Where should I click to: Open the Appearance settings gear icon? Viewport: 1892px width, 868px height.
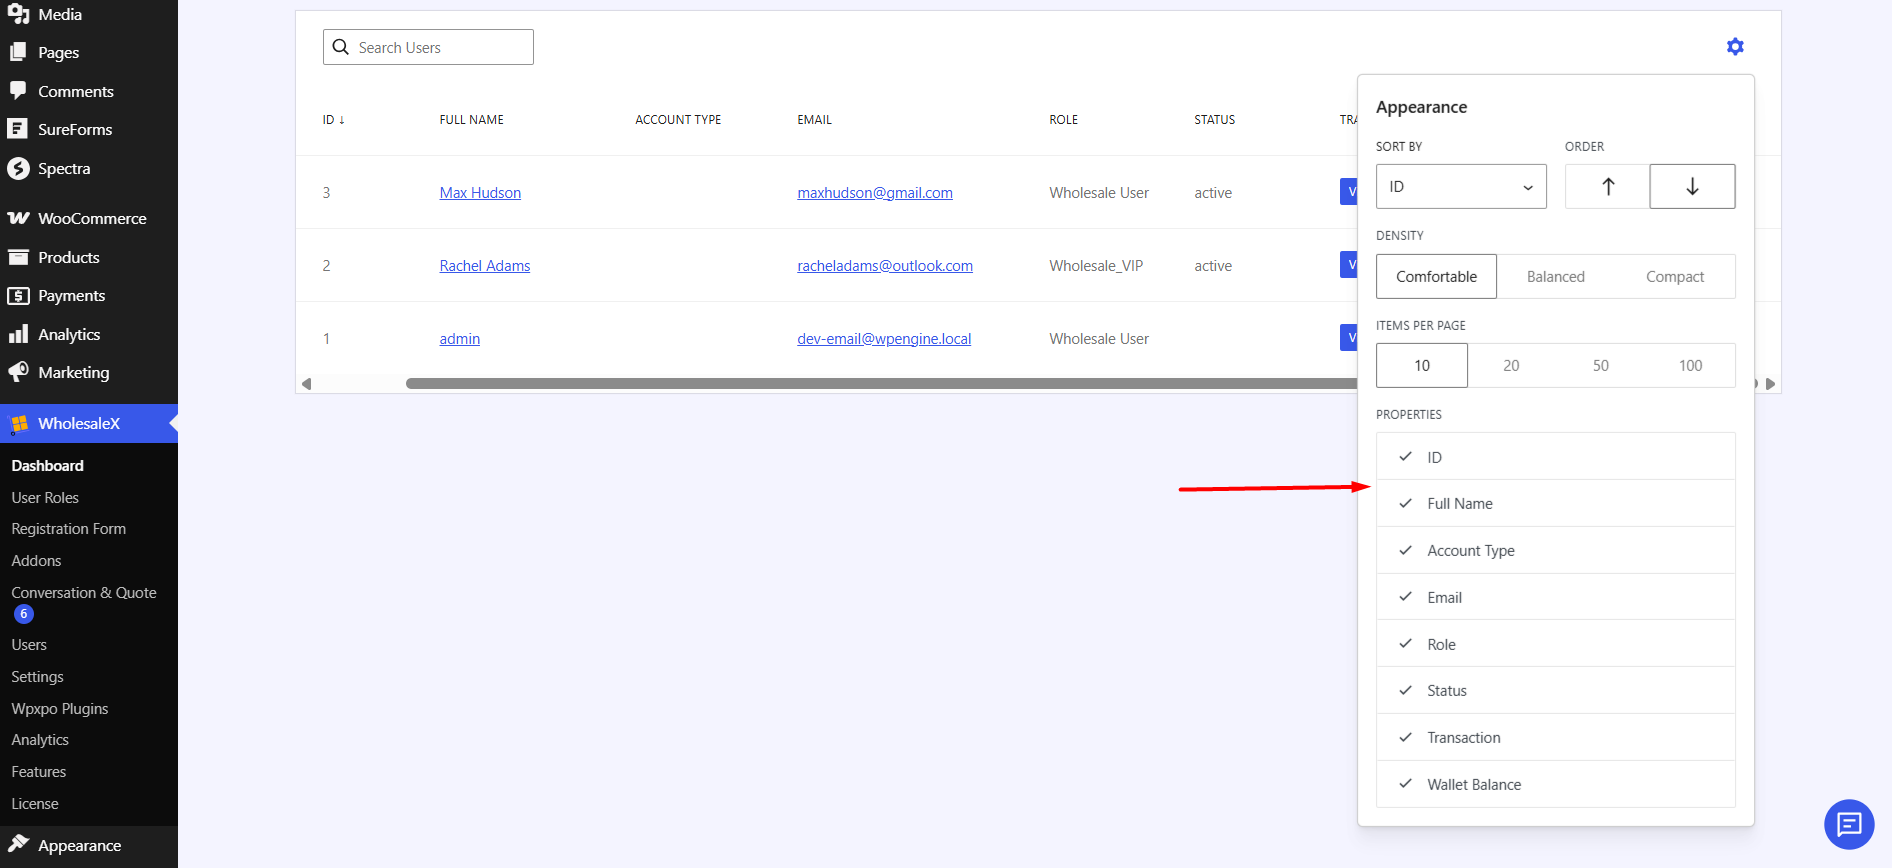click(x=1735, y=47)
